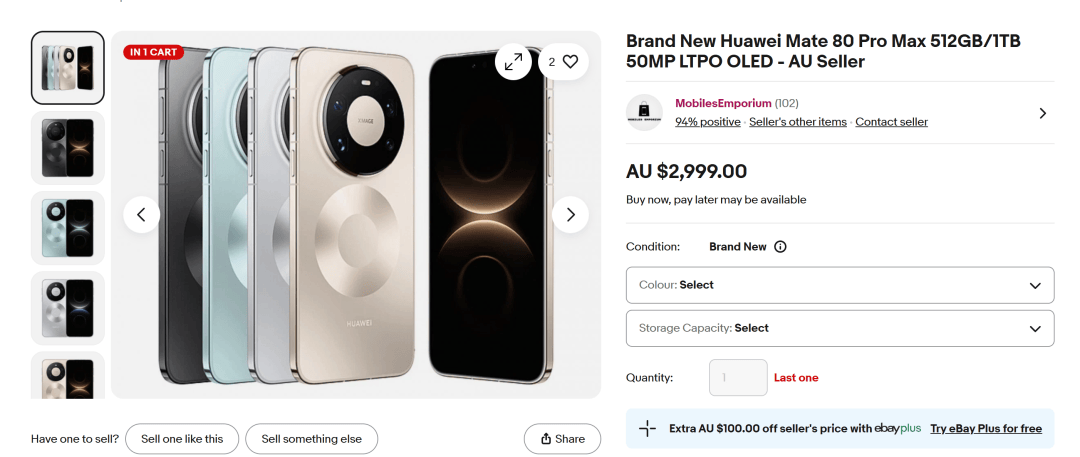Click the eBay Plus discount icon
This screenshot has width=1080, height=457.
click(x=648, y=429)
